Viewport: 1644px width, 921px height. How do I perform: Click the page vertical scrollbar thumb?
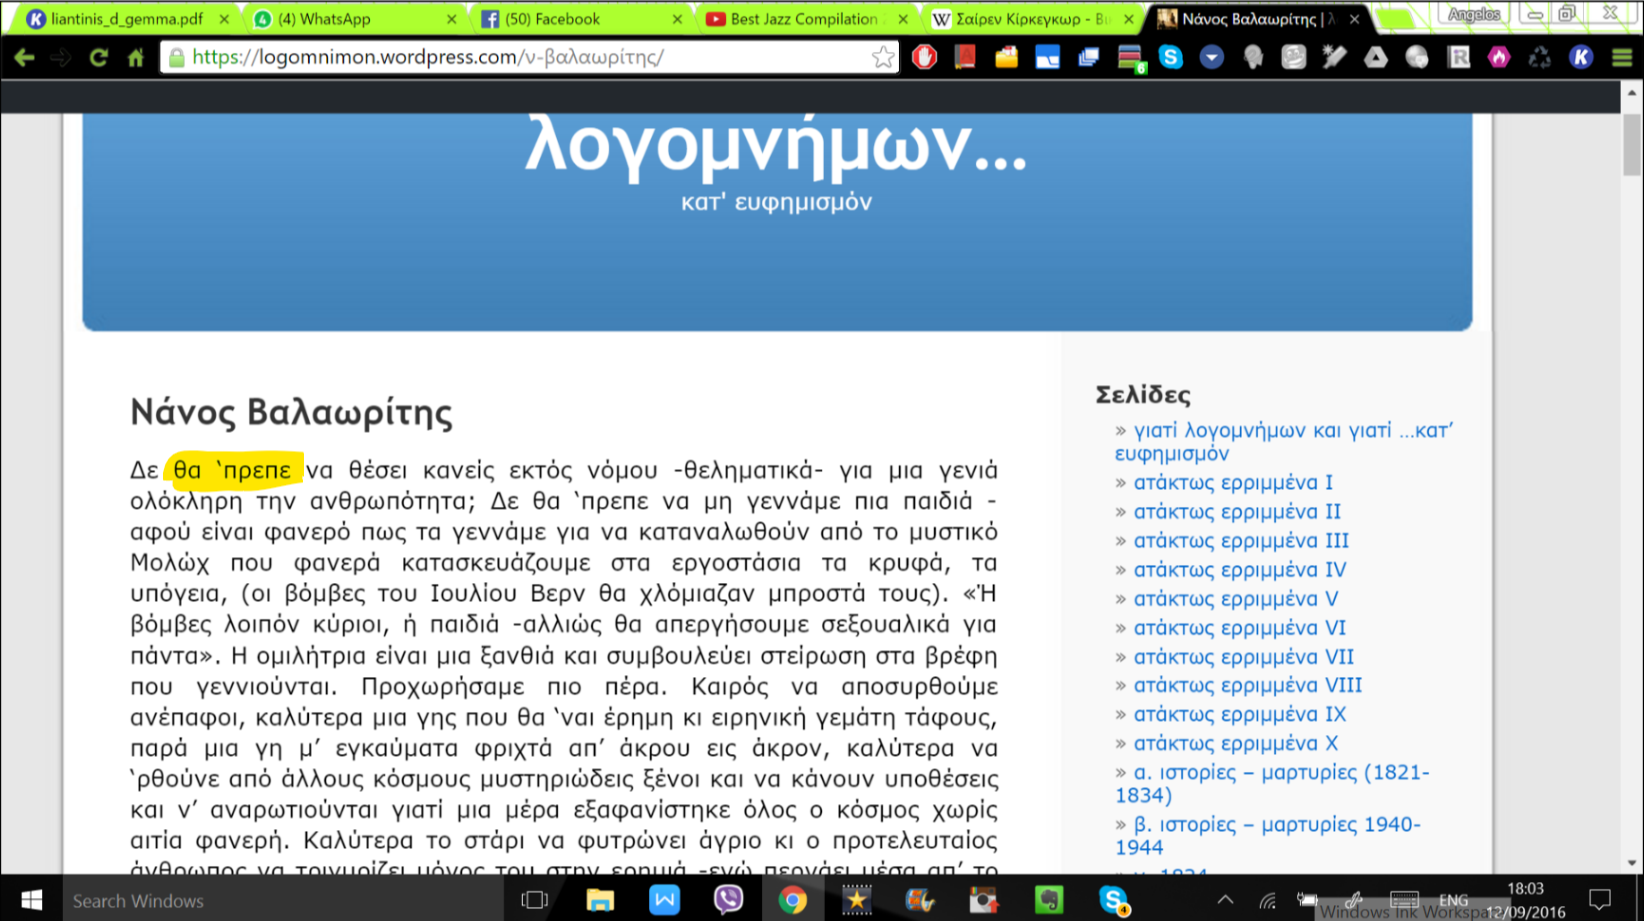pos(1632,143)
